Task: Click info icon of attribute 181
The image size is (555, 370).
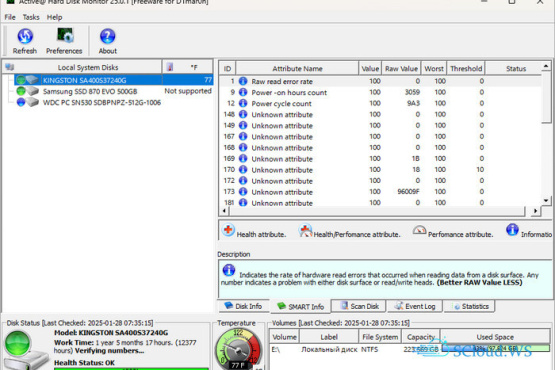Action: [243, 203]
